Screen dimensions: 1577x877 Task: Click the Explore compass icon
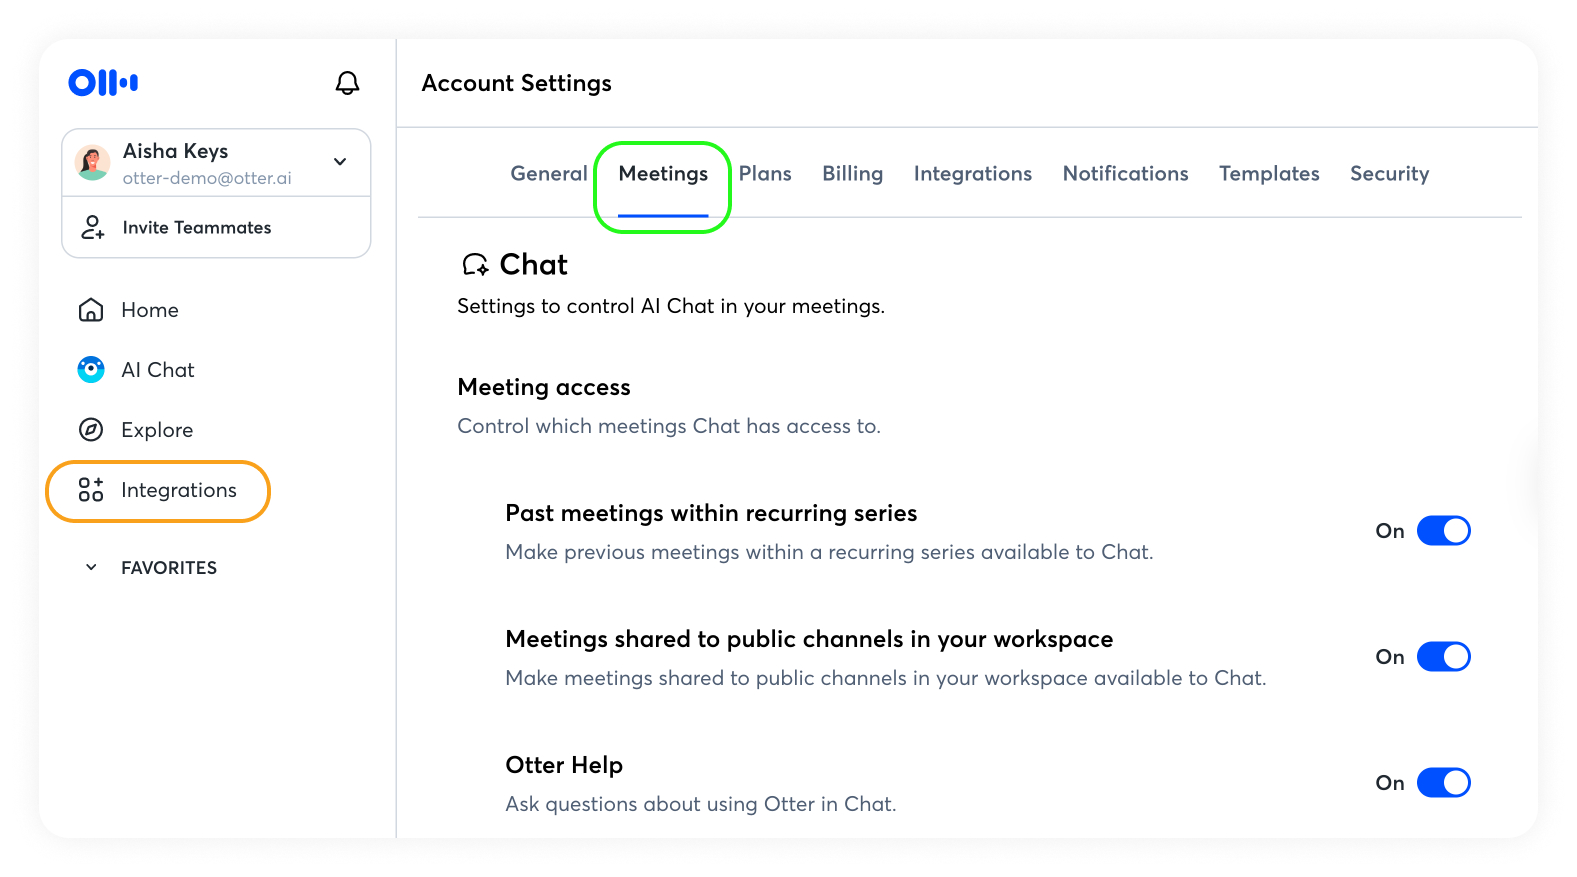(91, 430)
